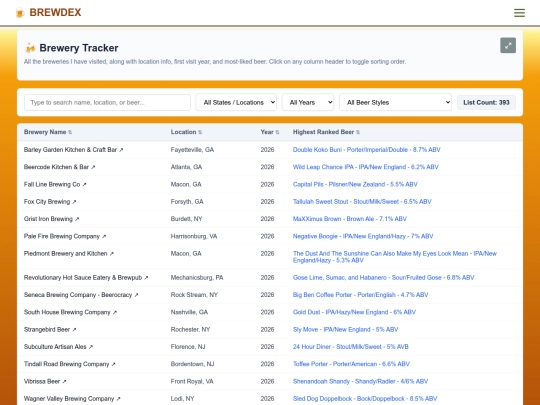Screen dimensions: 540x405
Task: Sort by Location column arrows
Action: tap(200, 132)
